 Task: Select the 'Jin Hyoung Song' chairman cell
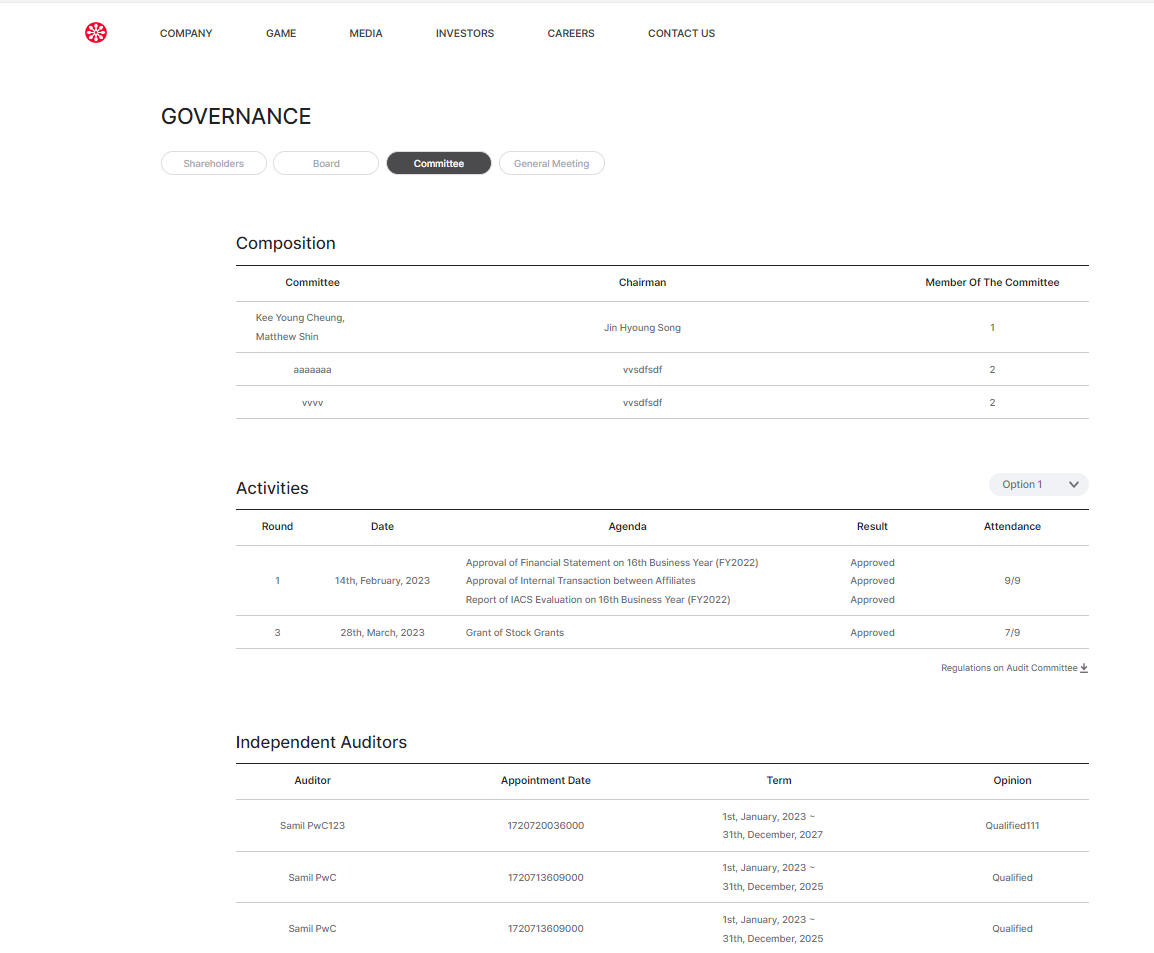pyautogui.click(x=643, y=327)
